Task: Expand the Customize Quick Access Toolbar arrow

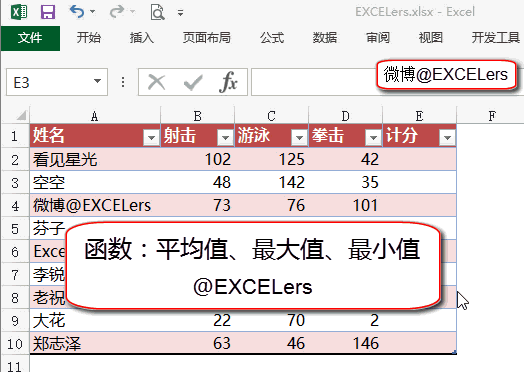Action: 180,13
